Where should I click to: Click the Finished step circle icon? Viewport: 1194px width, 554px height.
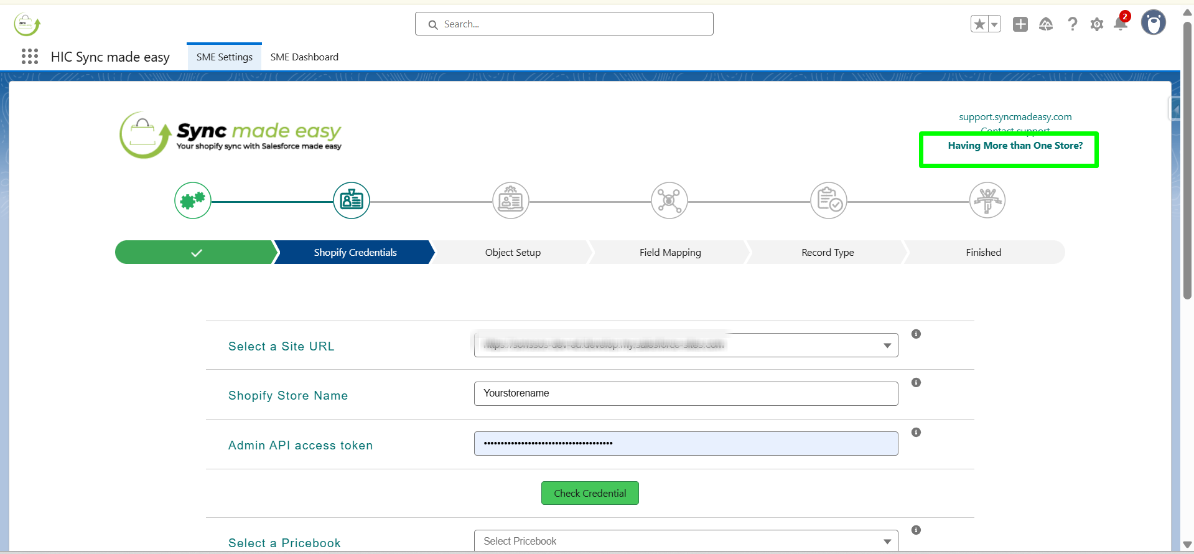[x=988, y=201]
